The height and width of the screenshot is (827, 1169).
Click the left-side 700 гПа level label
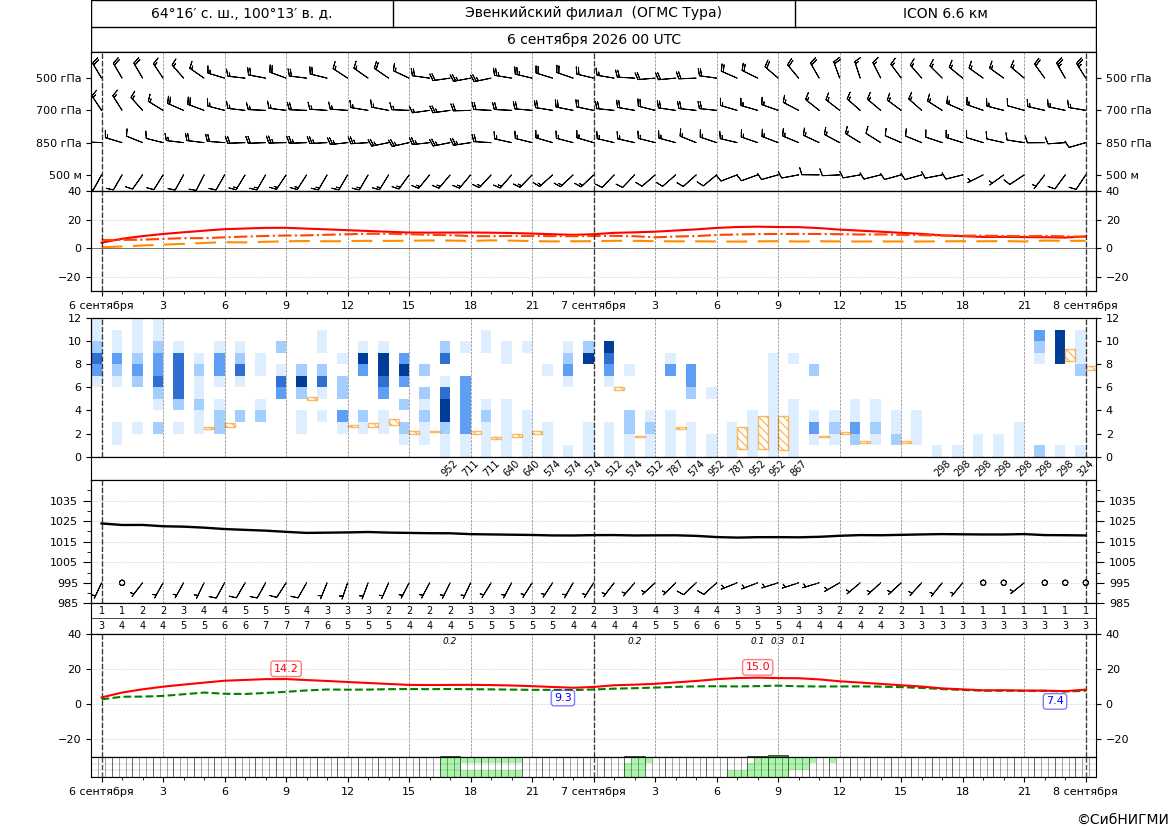click(58, 110)
